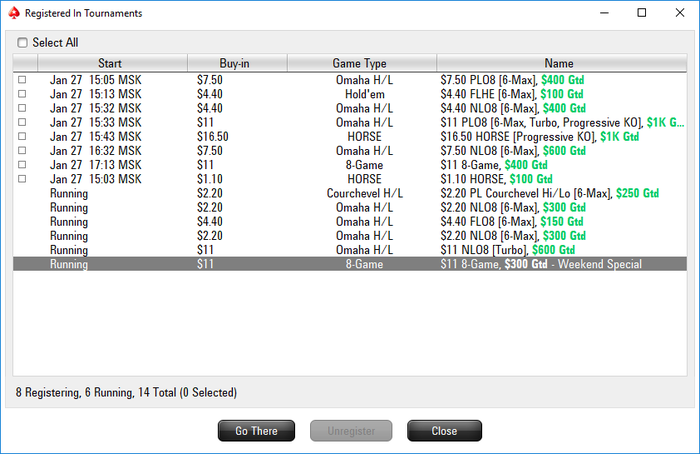
Task: Select the $11 8-Game Weekend Special row
Action: 350,264
